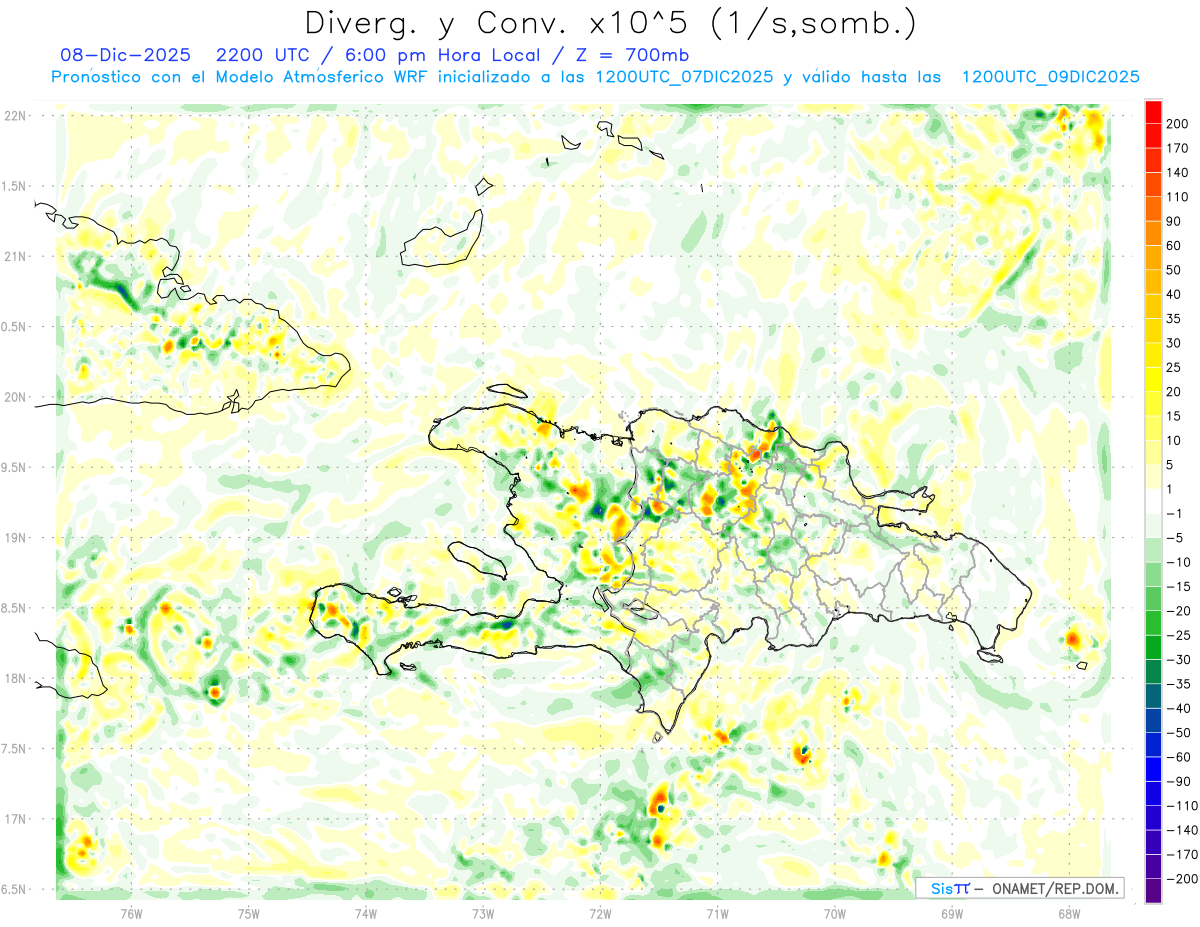Click the color bar value '-35'
Screen dimensions: 1200x927
tap(1180, 684)
